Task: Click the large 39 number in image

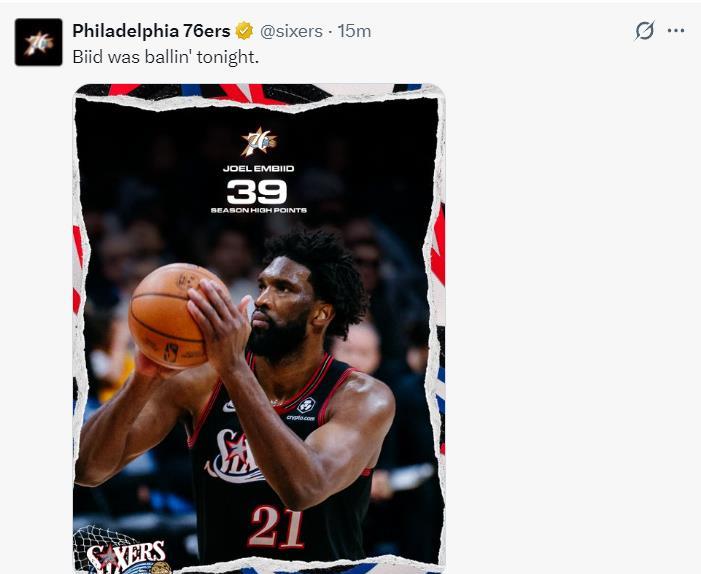Action: click(x=257, y=192)
